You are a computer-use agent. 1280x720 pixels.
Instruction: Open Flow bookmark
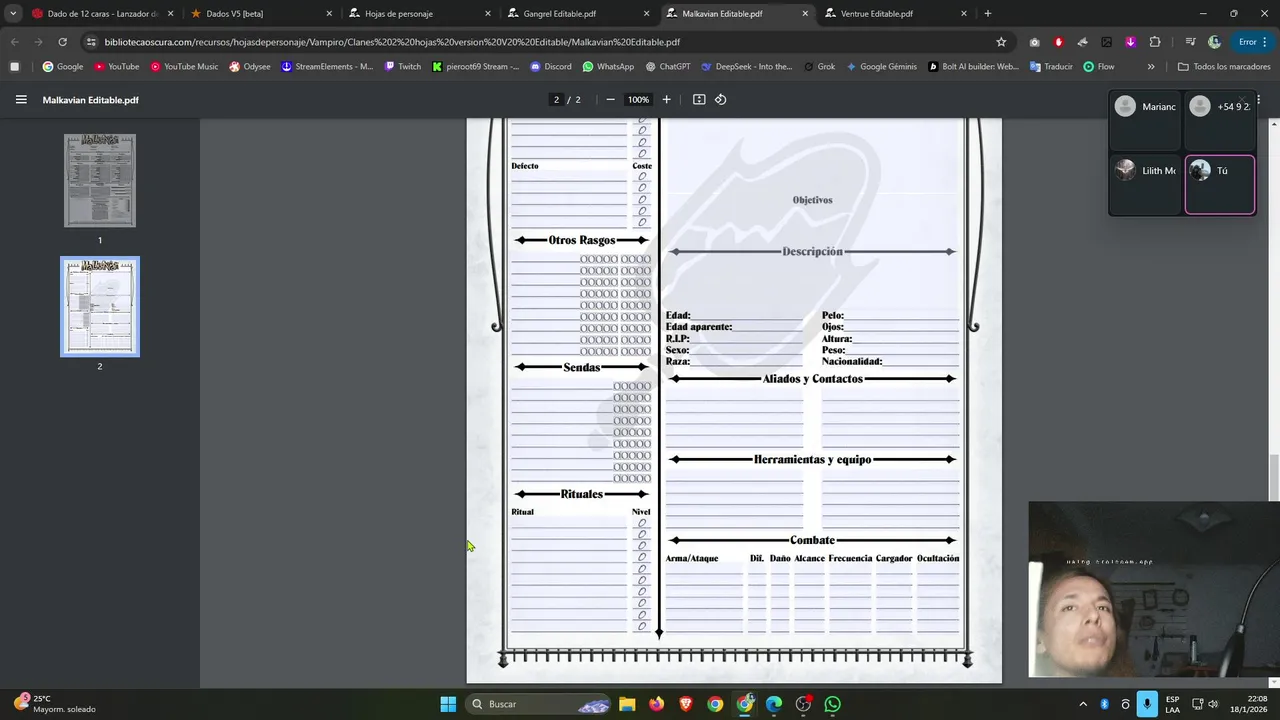[x=1099, y=67]
